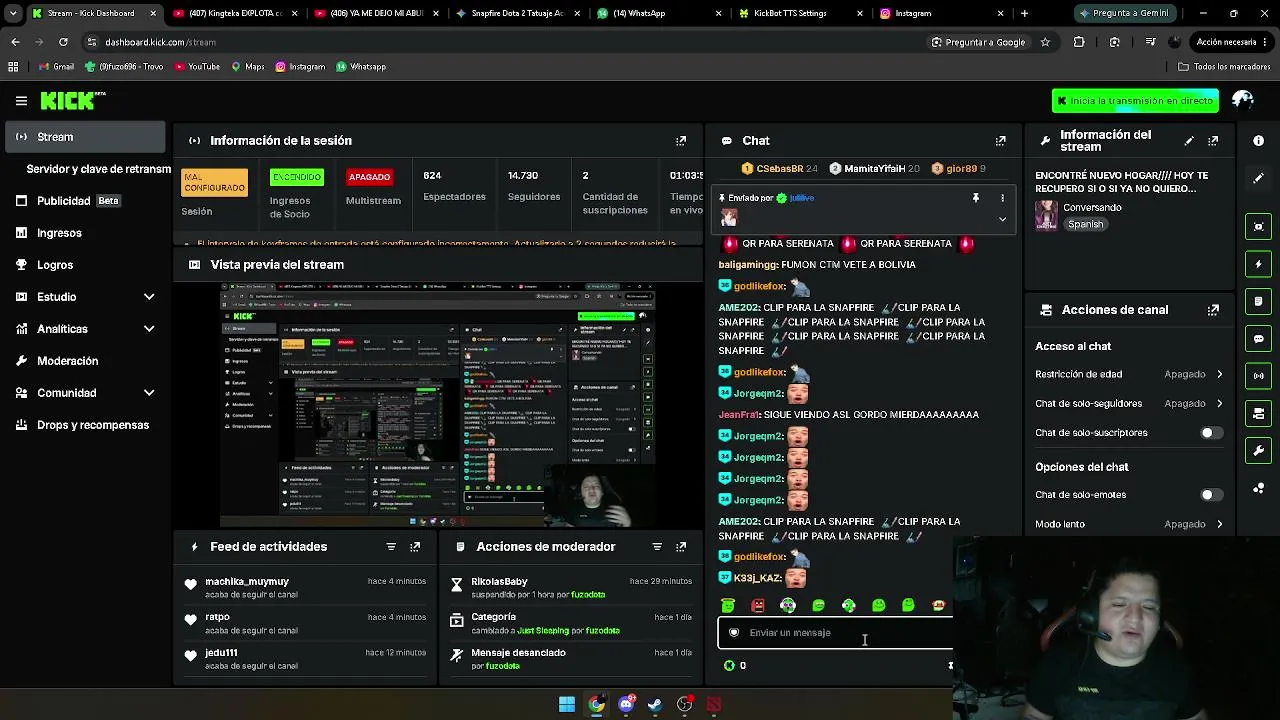Open Servidor y clave de retransmisión
This screenshot has height=720, width=1280.
pyautogui.click(x=98, y=169)
